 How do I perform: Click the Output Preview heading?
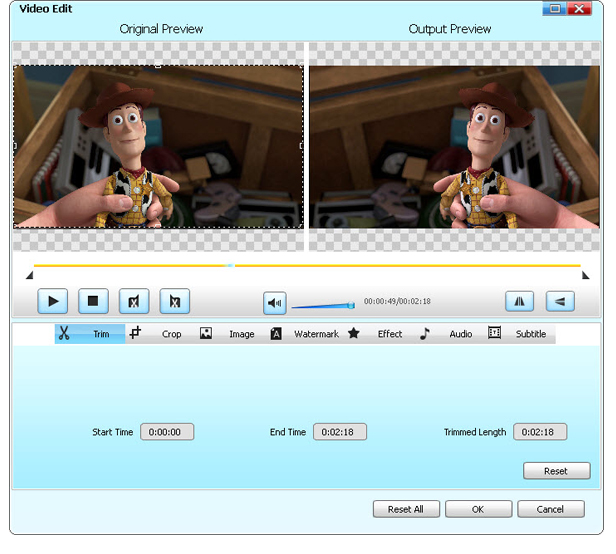pyautogui.click(x=450, y=29)
